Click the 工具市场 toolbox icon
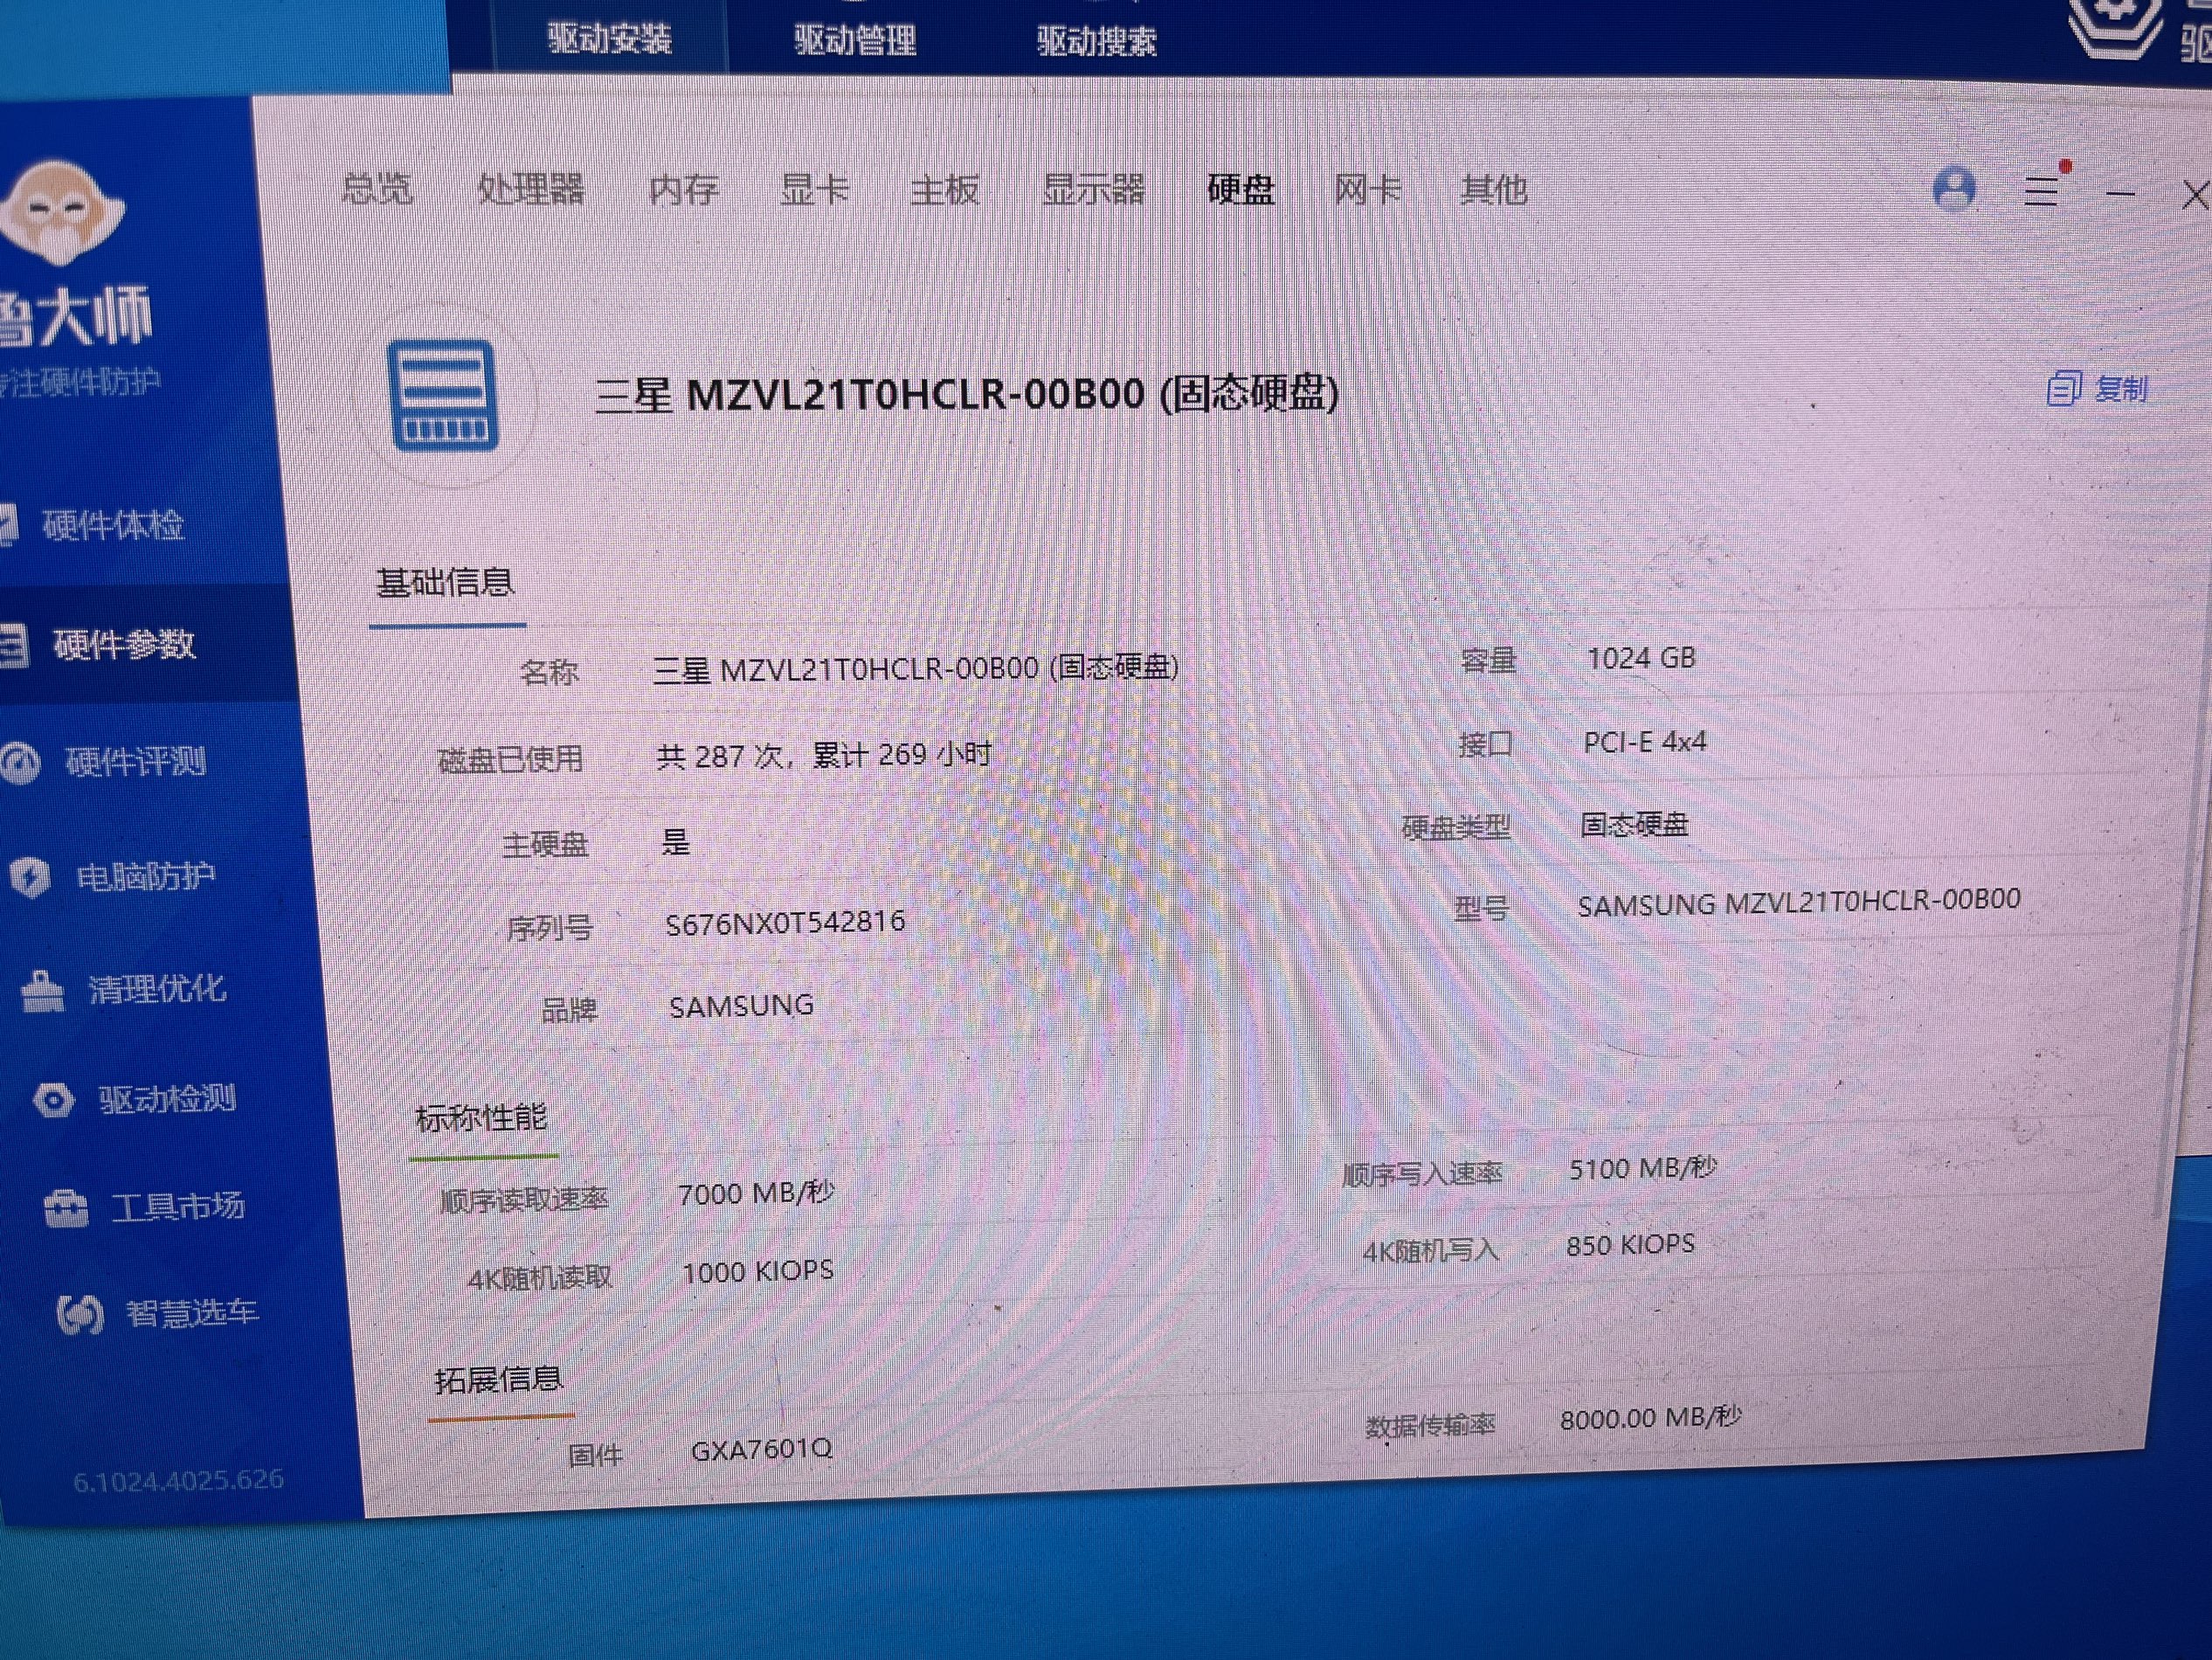Image resolution: width=2212 pixels, height=1660 pixels. pos(66,1207)
